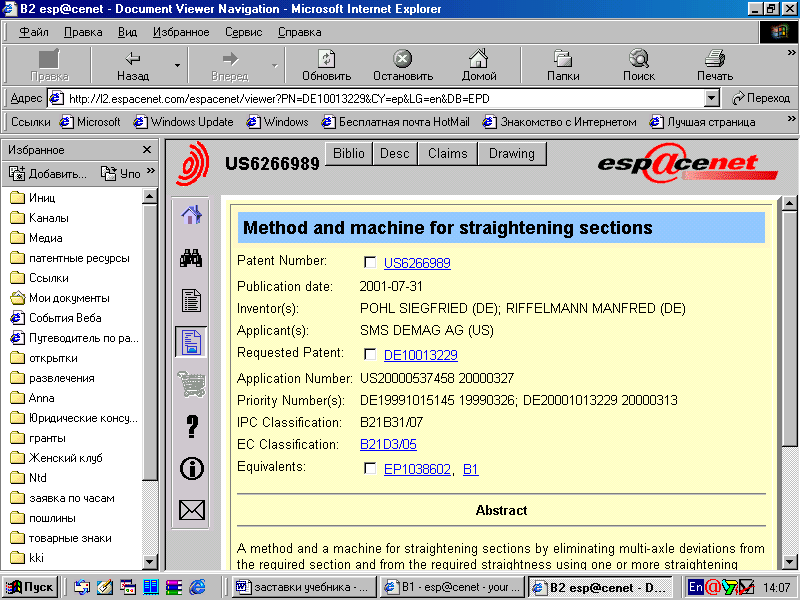Check the box next to US6266989
Viewport: 800px width, 600px height.
point(370,262)
